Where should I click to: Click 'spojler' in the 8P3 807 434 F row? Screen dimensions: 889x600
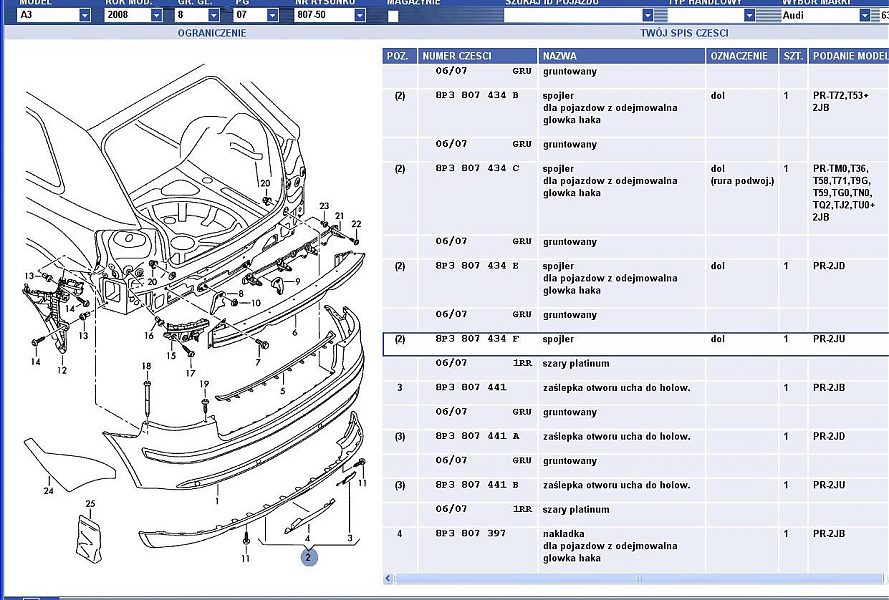558,339
